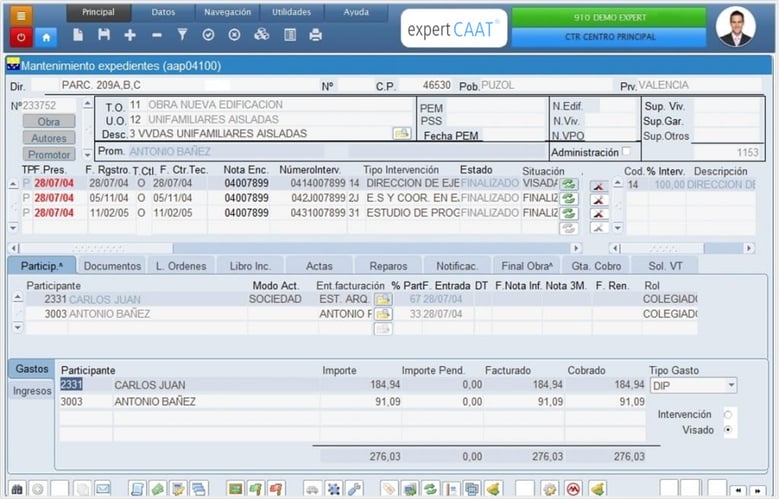Save with the floppy disk icon

(x=104, y=35)
